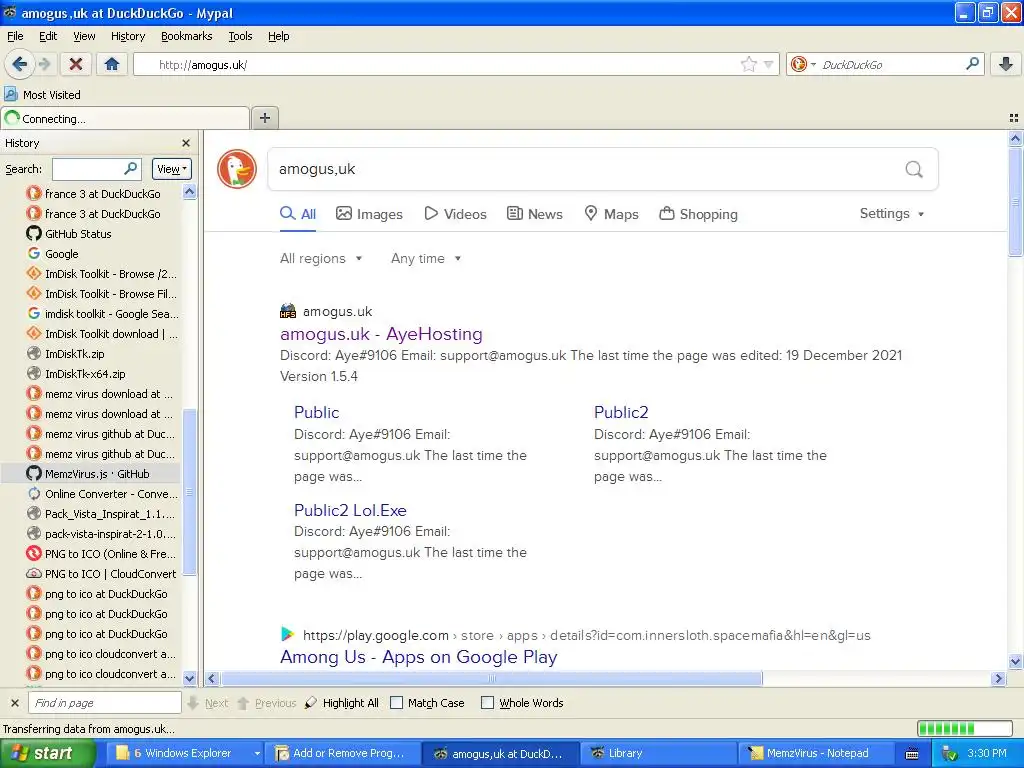Go back with the back arrow button
The image size is (1024, 768).
tap(20, 64)
